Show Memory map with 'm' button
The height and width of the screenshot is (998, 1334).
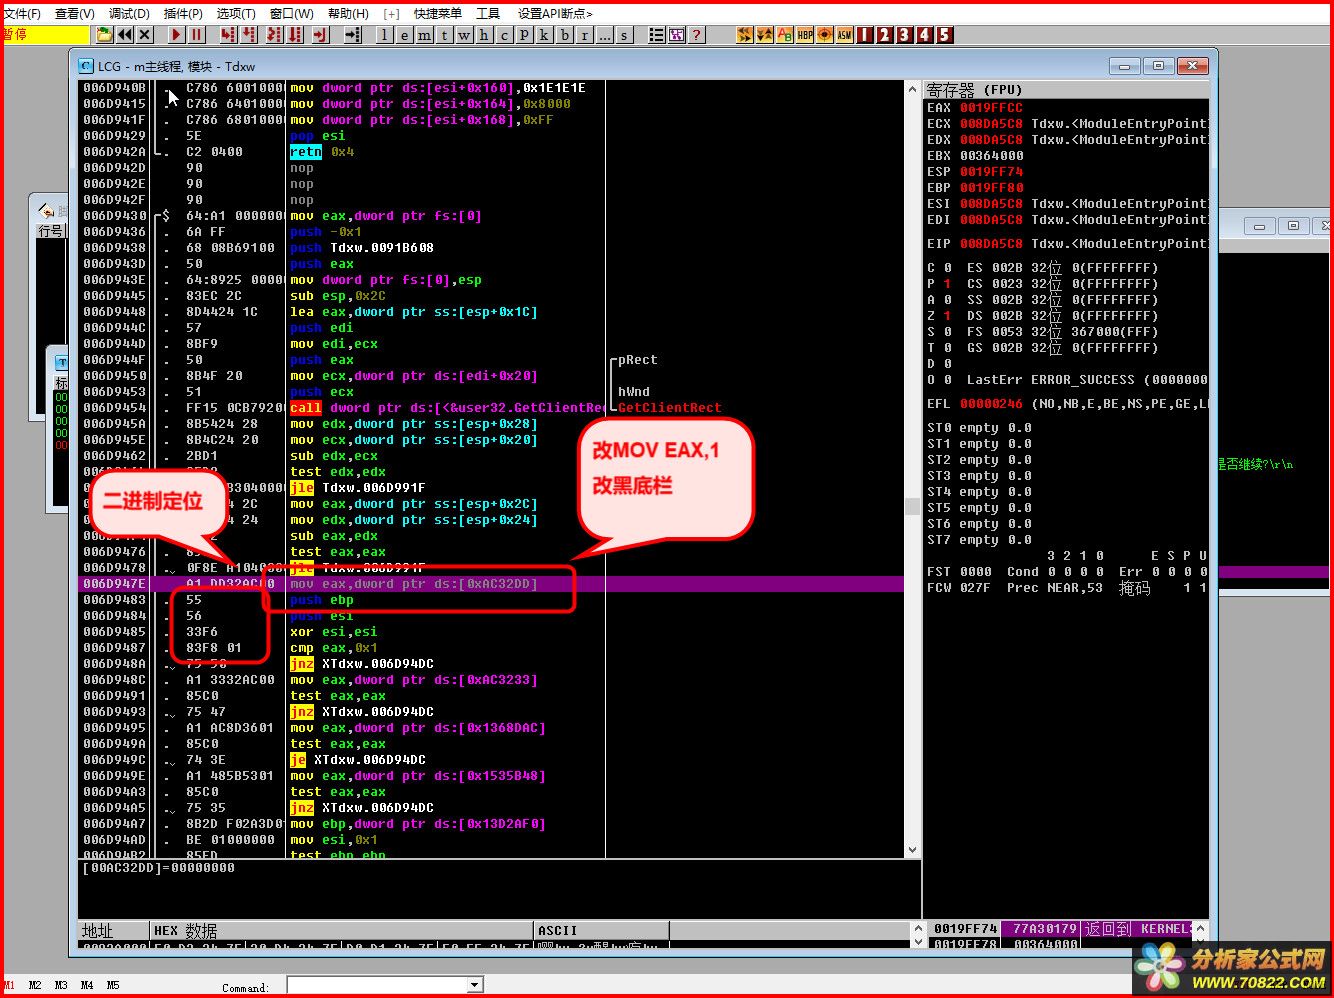tap(425, 35)
